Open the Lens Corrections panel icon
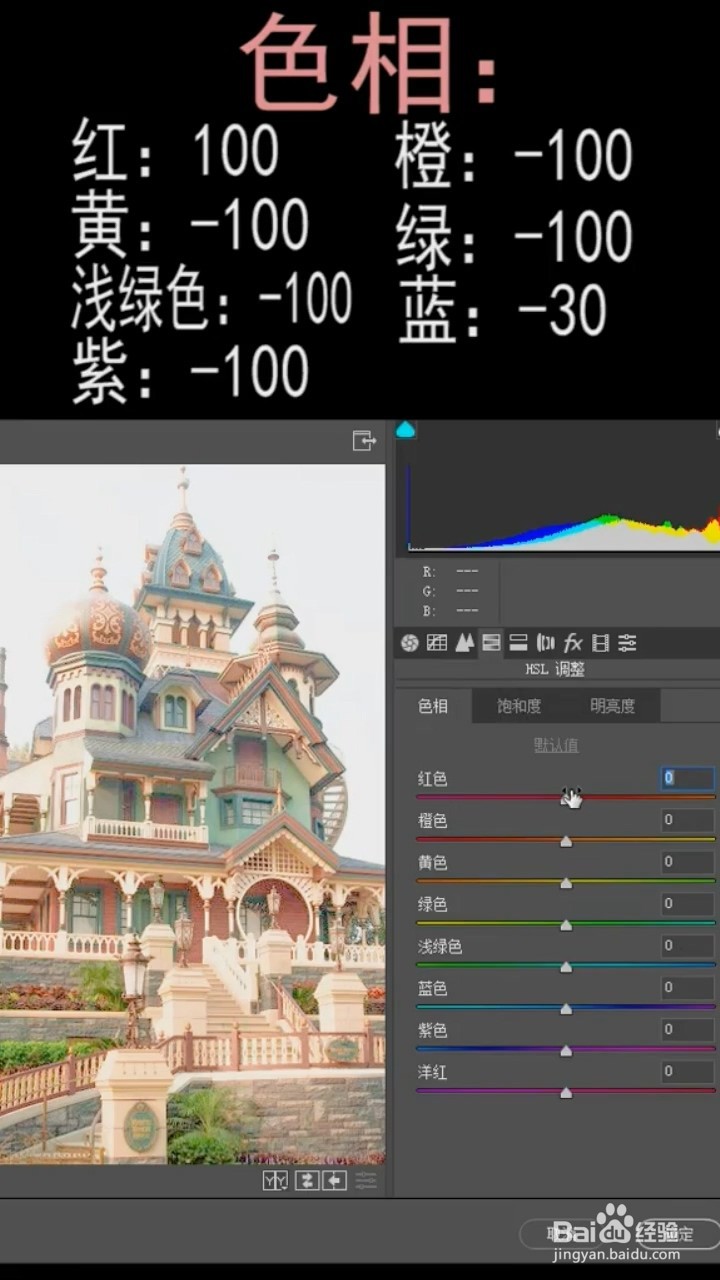 click(545, 643)
